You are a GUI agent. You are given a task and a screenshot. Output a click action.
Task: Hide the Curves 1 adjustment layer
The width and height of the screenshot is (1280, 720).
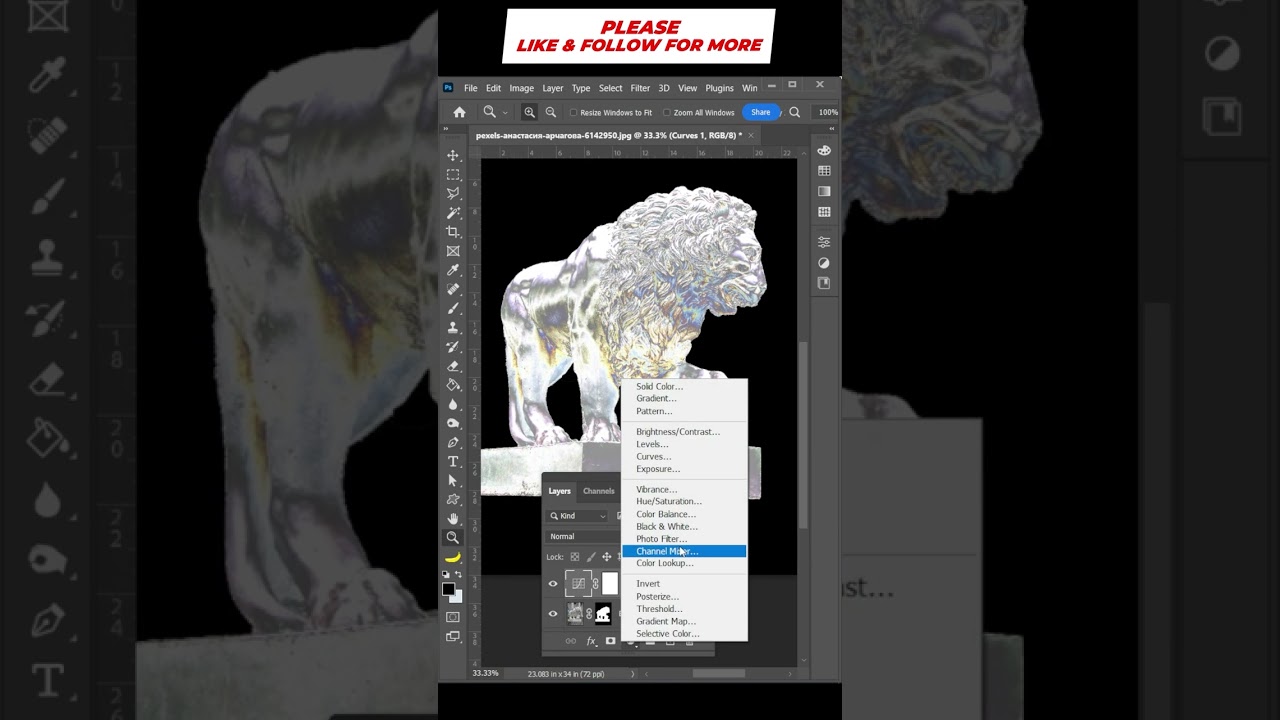pyautogui.click(x=553, y=584)
